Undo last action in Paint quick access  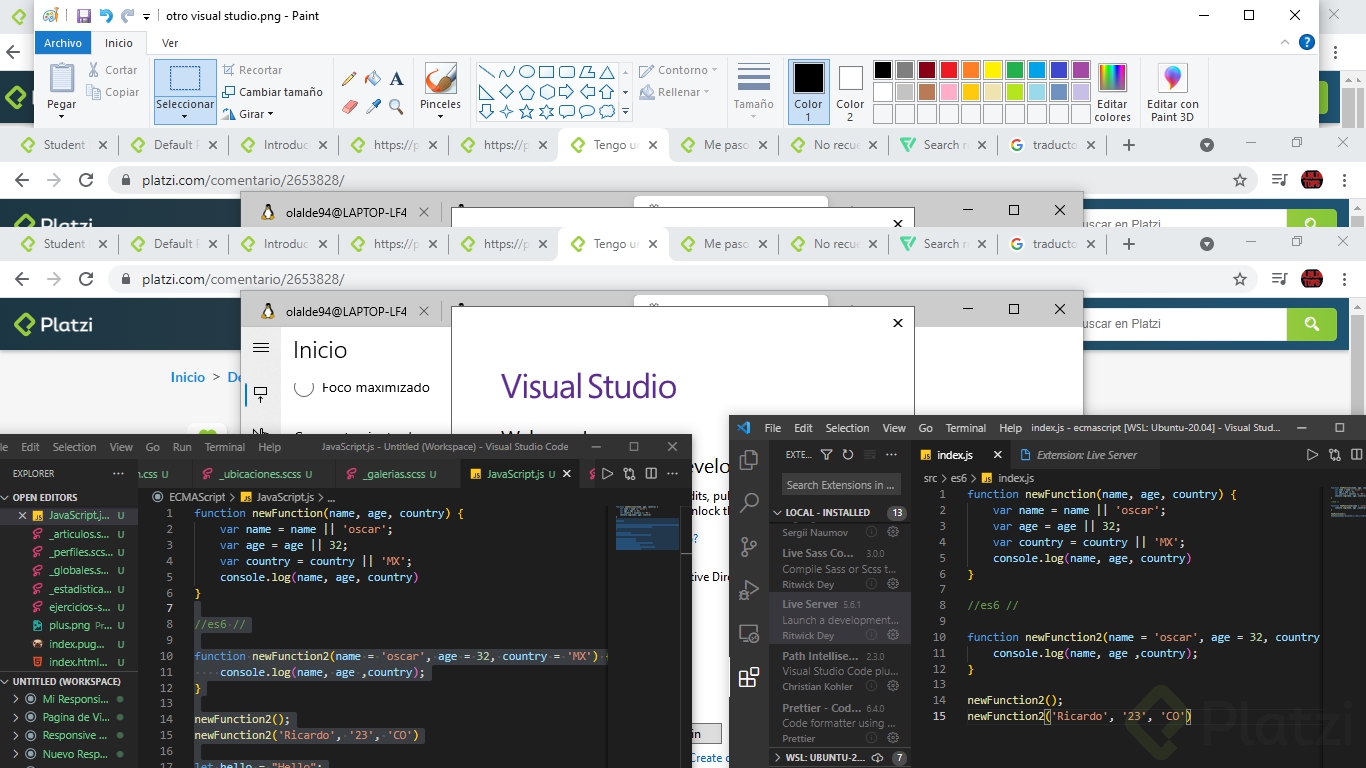pyautogui.click(x=106, y=16)
